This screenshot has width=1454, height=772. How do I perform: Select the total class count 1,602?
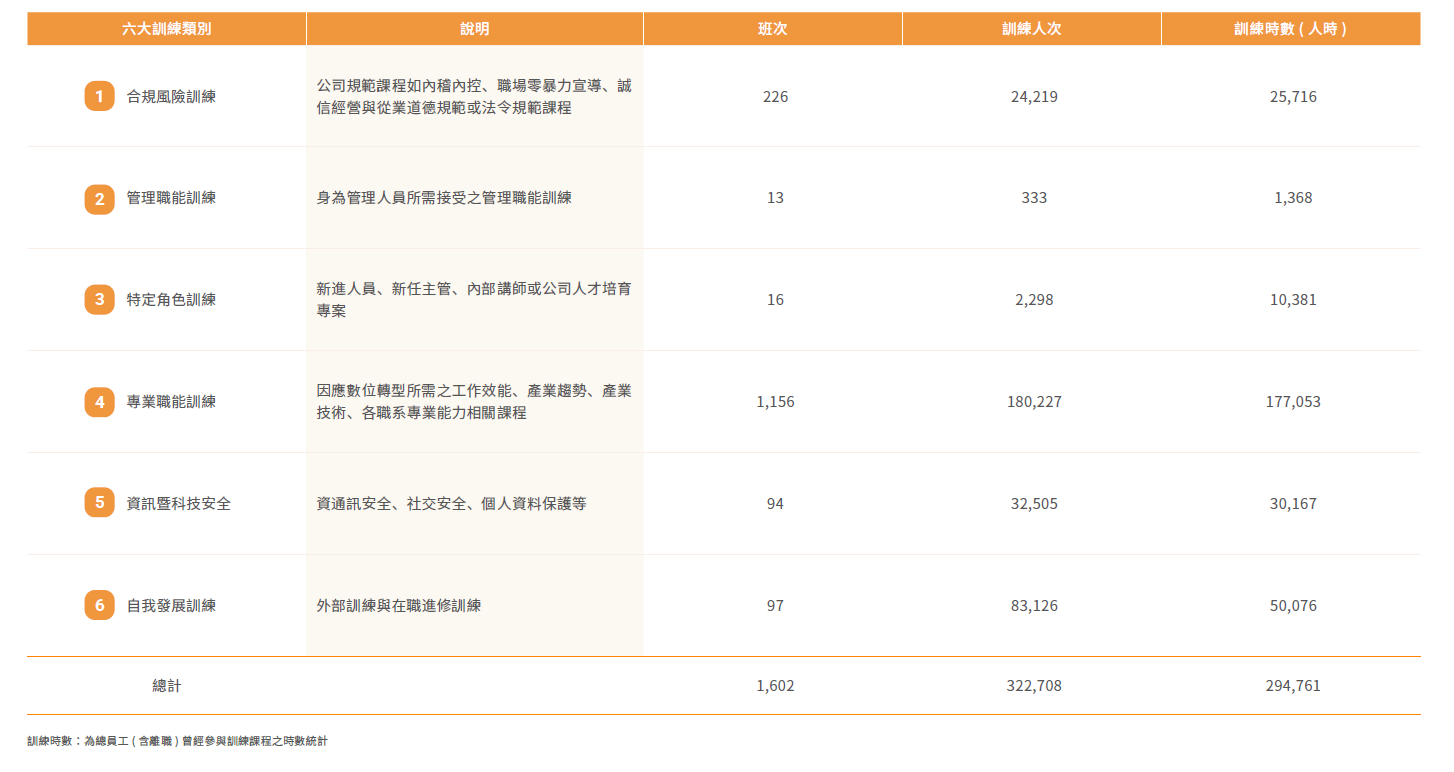tap(775, 686)
